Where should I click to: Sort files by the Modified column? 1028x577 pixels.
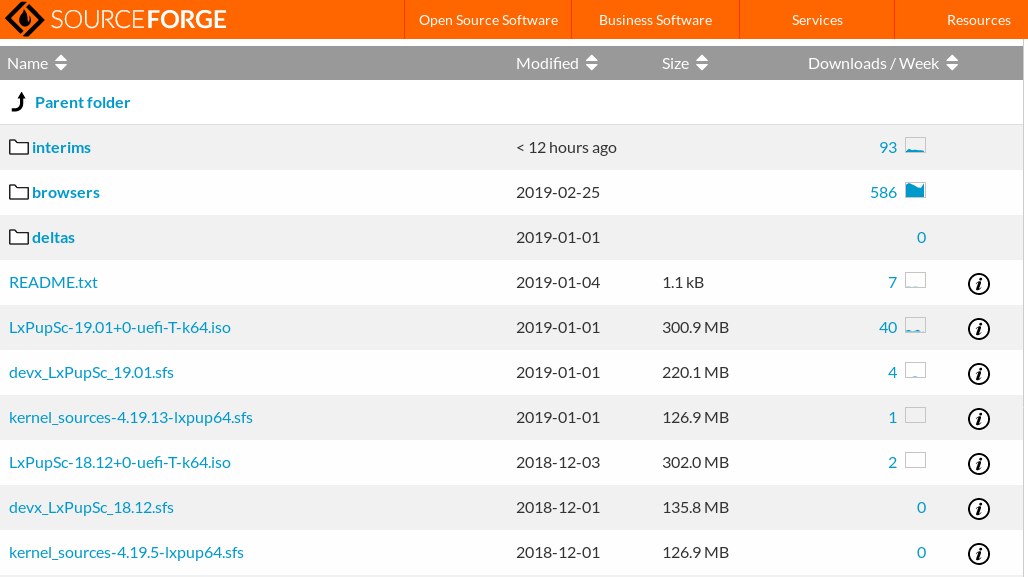pyautogui.click(x=556, y=63)
